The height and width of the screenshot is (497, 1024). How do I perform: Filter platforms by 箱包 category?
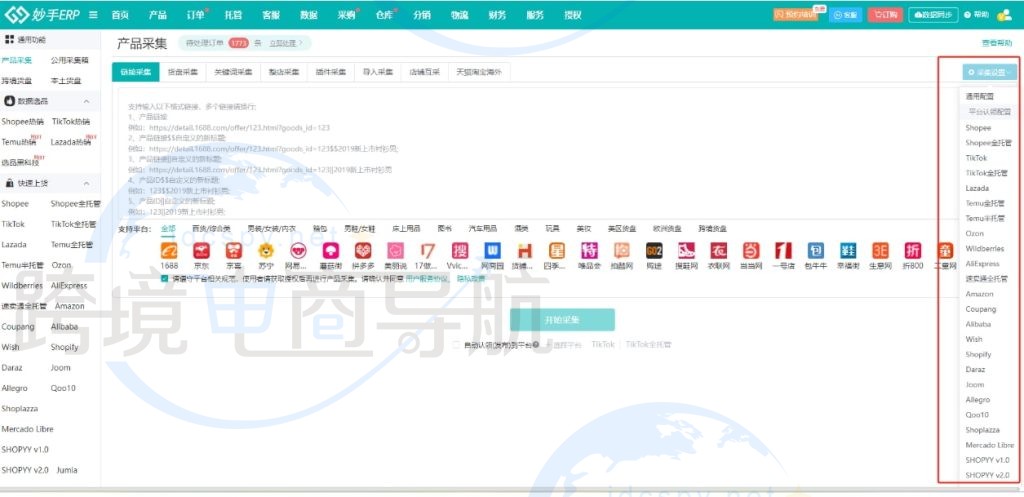click(319, 229)
